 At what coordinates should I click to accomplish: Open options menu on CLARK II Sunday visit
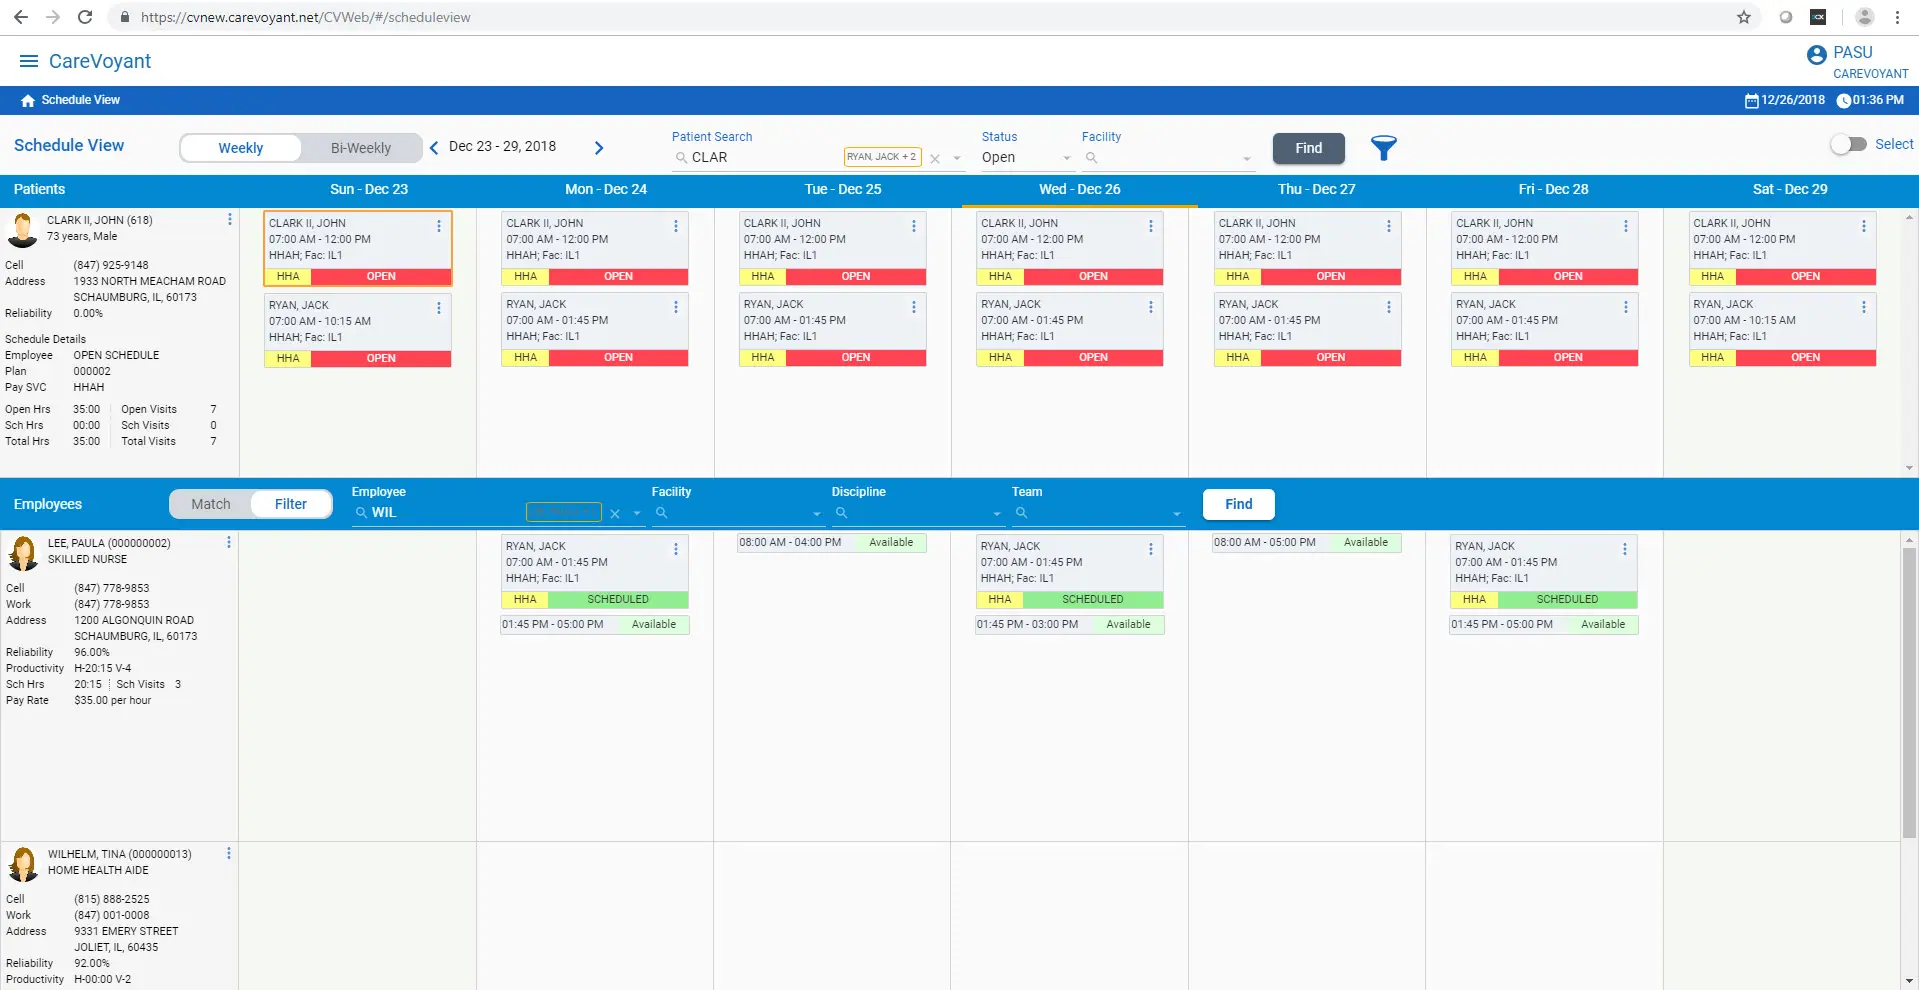click(438, 226)
